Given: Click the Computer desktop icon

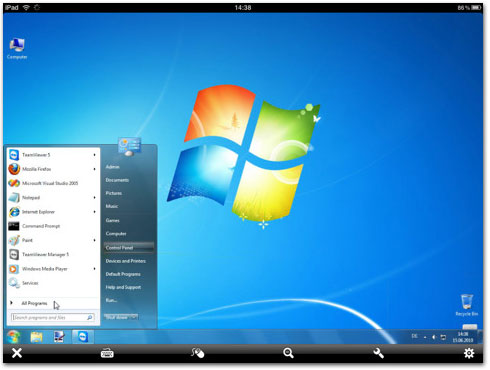Looking at the screenshot, I should point(17,49).
